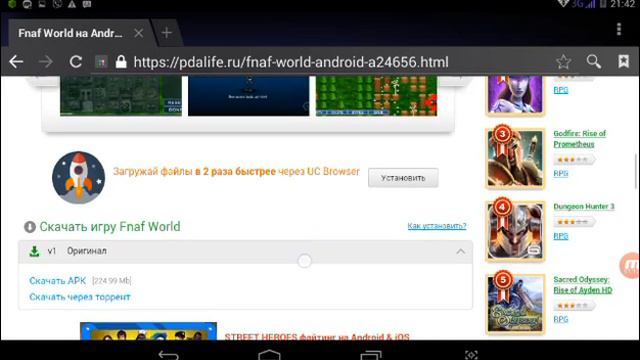Click the site favicon beside padlock
This screenshot has width=640, height=360.
(x=101, y=62)
